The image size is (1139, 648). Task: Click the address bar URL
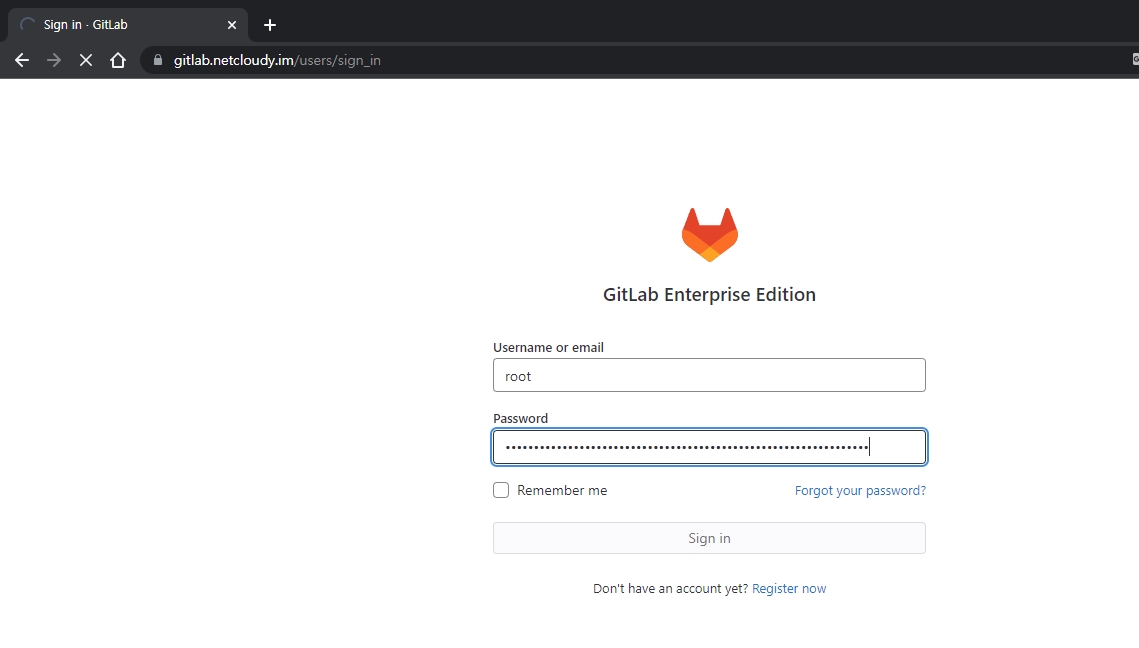[x=277, y=60]
